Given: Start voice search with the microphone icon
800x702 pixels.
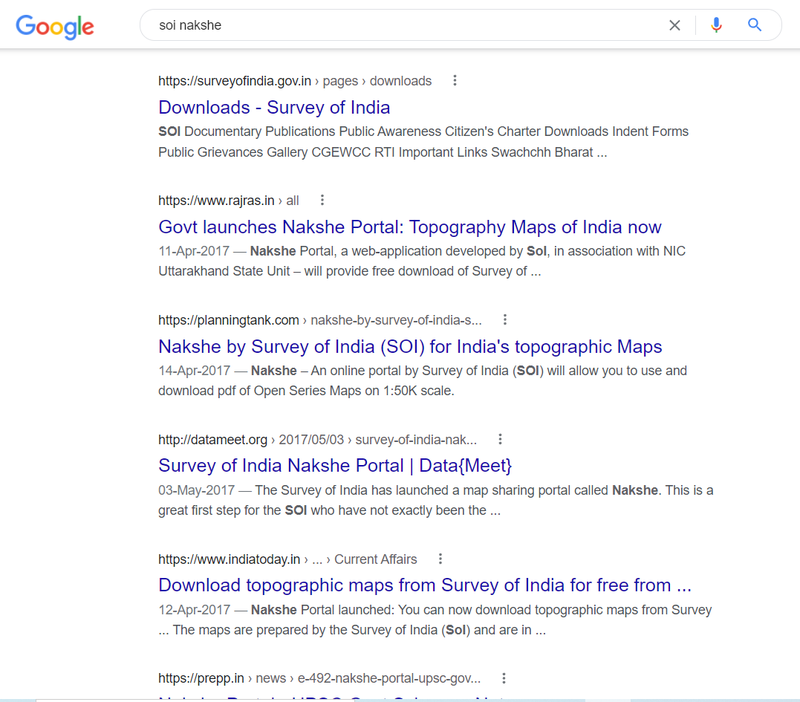Looking at the screenshot, I should [716, 25].
